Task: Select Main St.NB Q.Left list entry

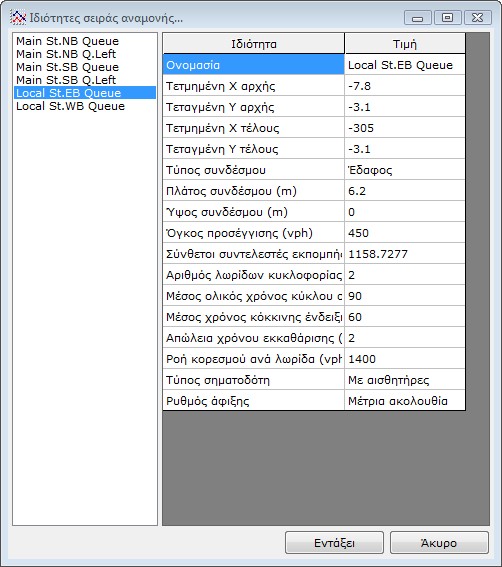Action: point(66,54)
